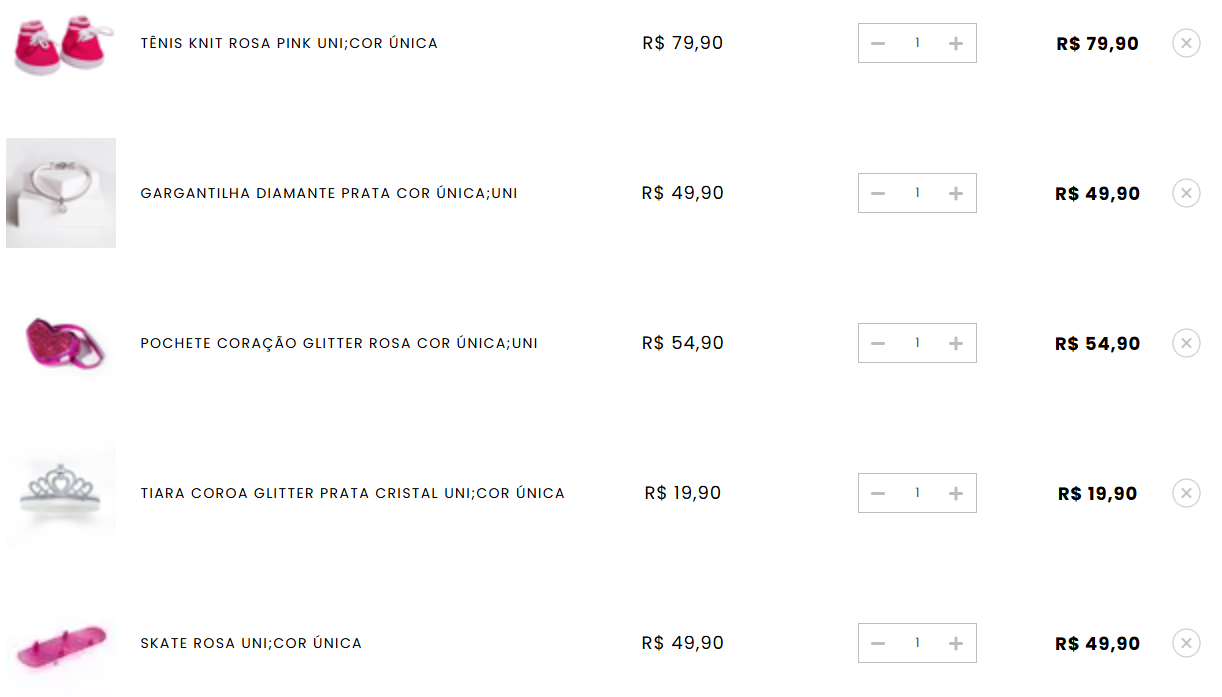Open Tiara Coroa Glitter Prata Cristal link
1222x697 pixels.
point(352,493)
